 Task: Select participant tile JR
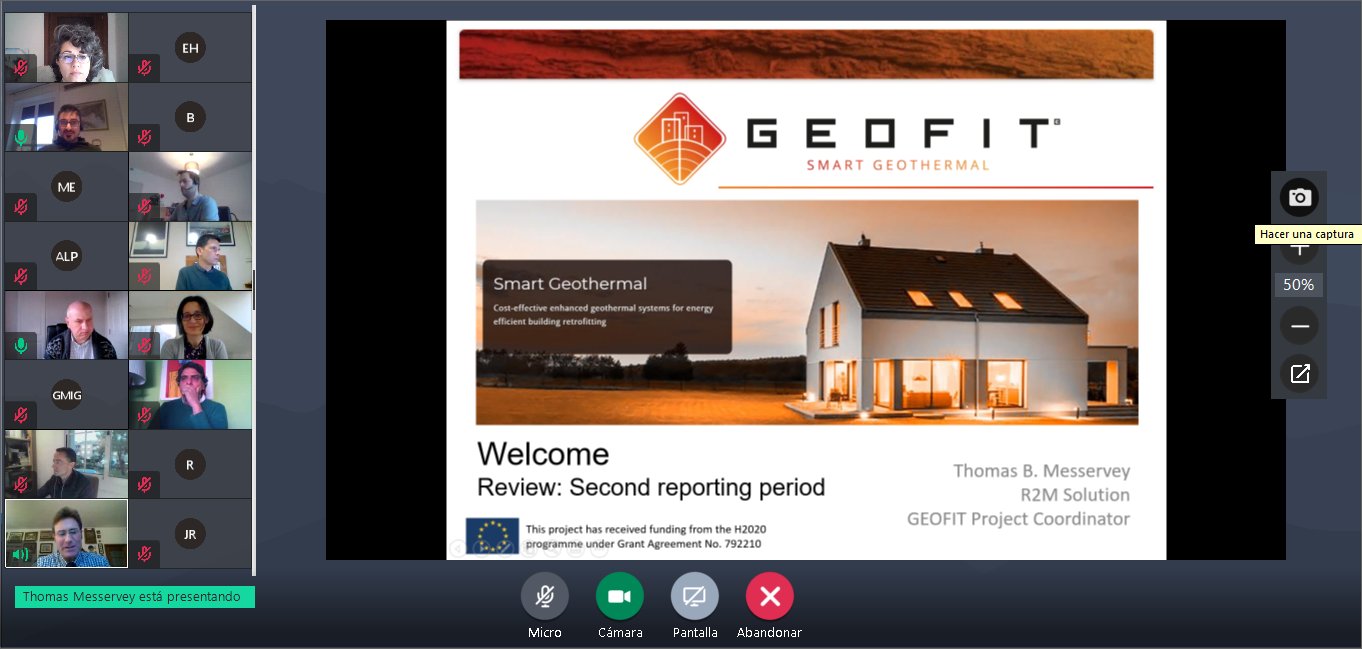tap(190, 534)
